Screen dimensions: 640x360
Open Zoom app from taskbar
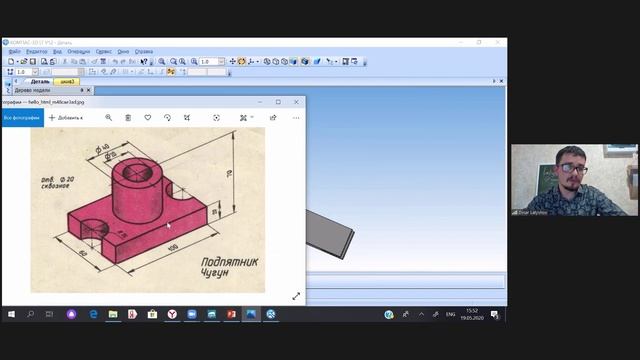(192, 314)
